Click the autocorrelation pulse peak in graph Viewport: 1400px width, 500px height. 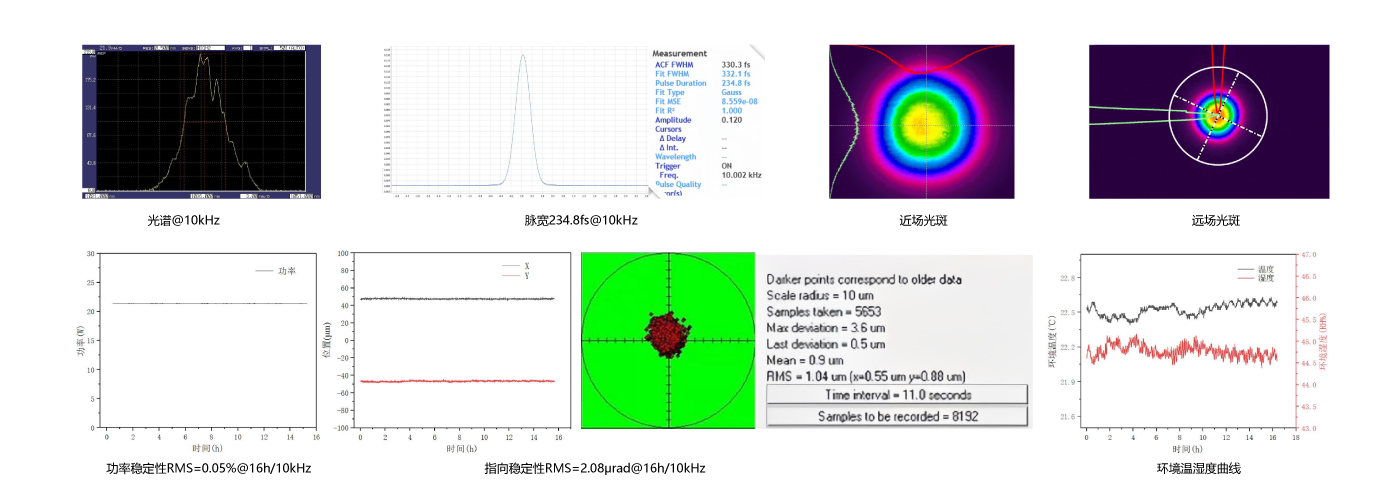(x=522, y=57)
